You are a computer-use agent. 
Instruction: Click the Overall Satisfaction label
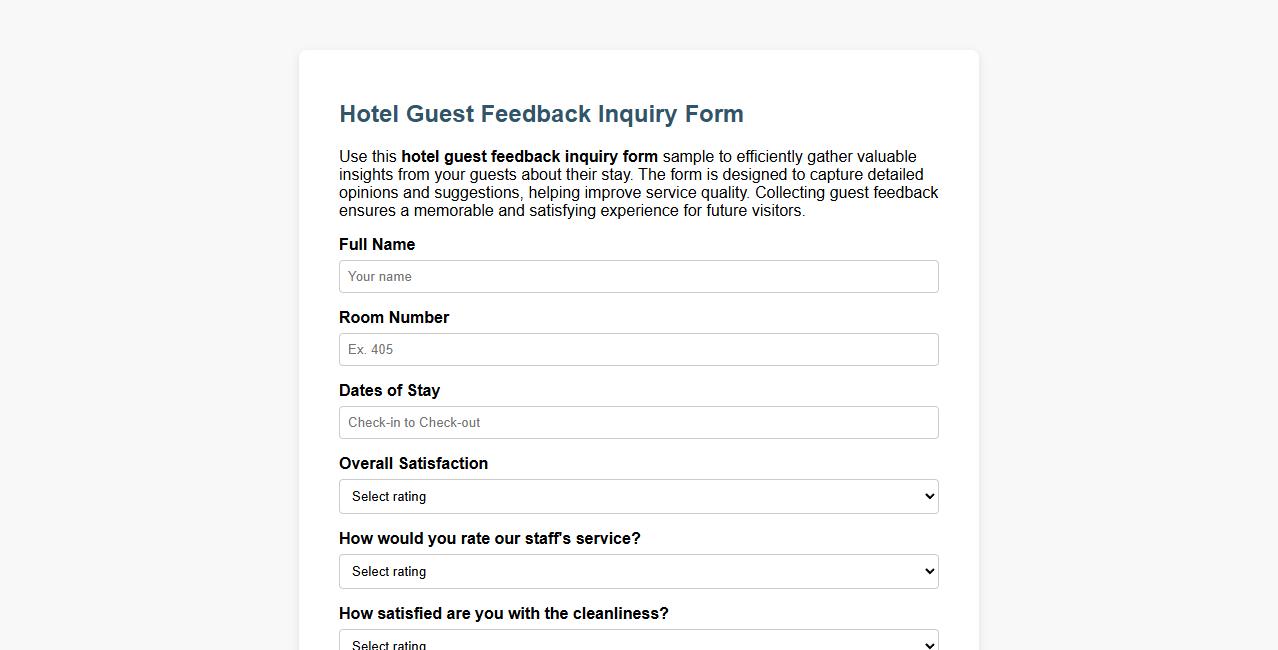[x=413, y=463]
